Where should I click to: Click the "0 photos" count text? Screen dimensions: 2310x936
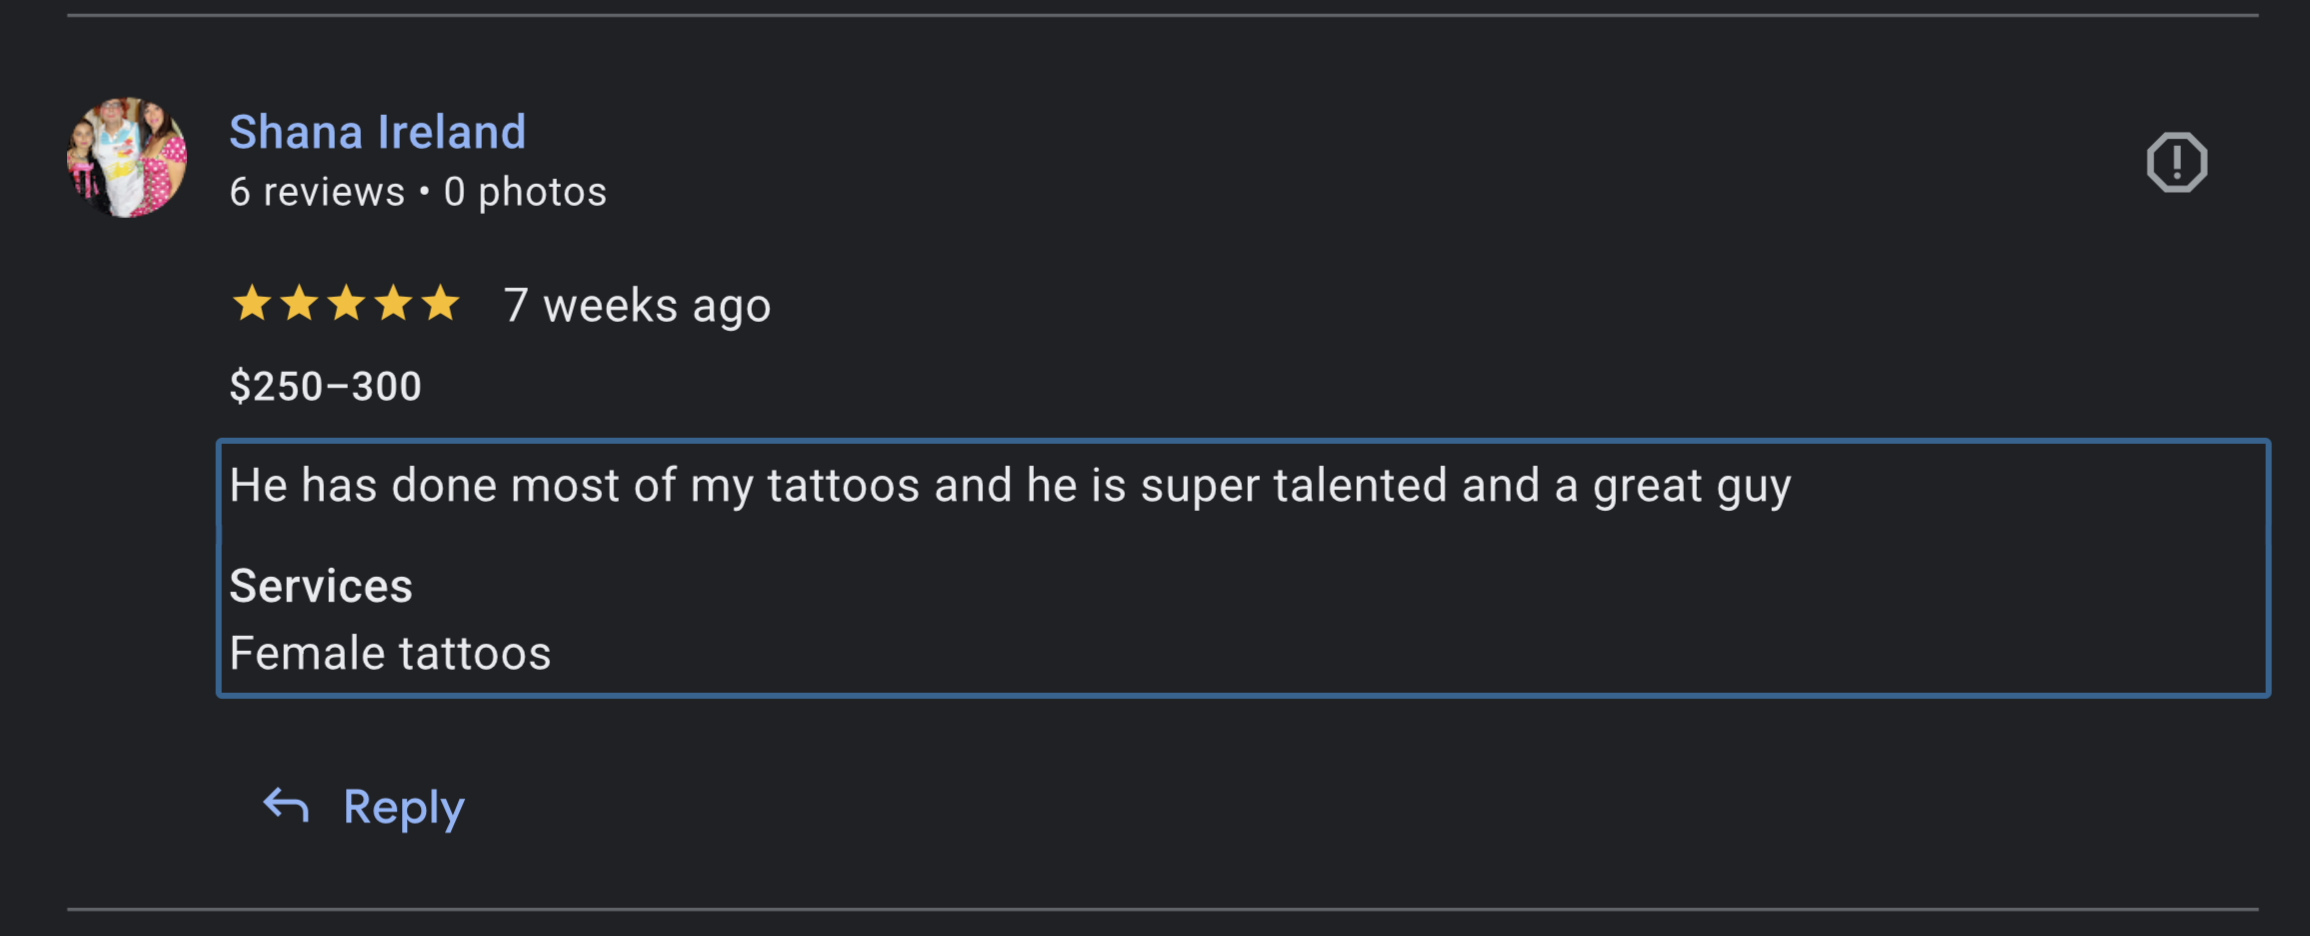[525, 192]
